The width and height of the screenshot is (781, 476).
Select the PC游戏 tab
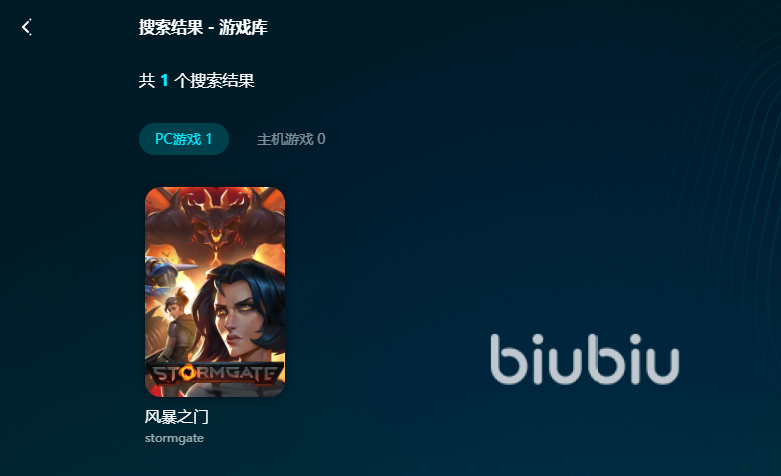pos(184,139)
